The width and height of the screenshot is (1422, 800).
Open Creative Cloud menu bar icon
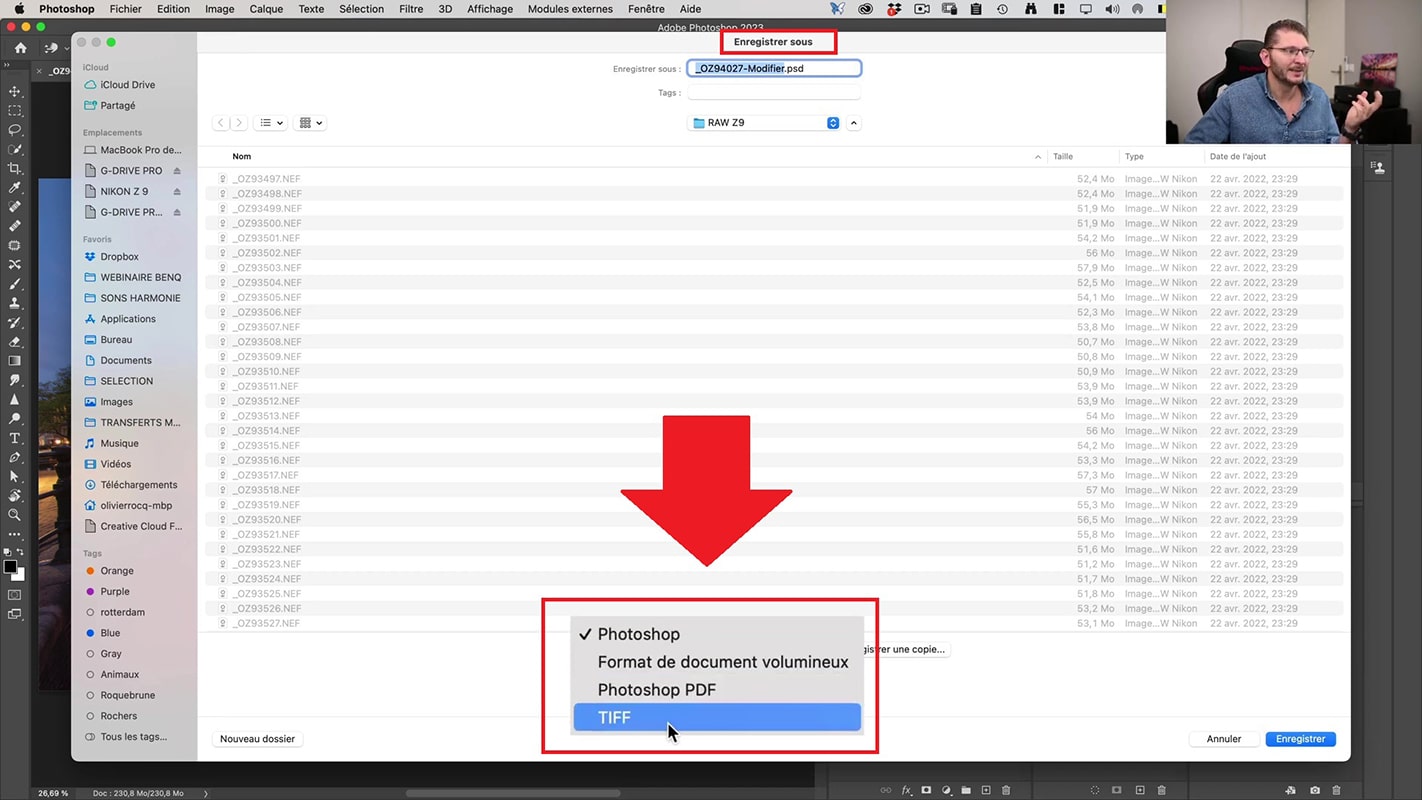click(x=866, y=9)
